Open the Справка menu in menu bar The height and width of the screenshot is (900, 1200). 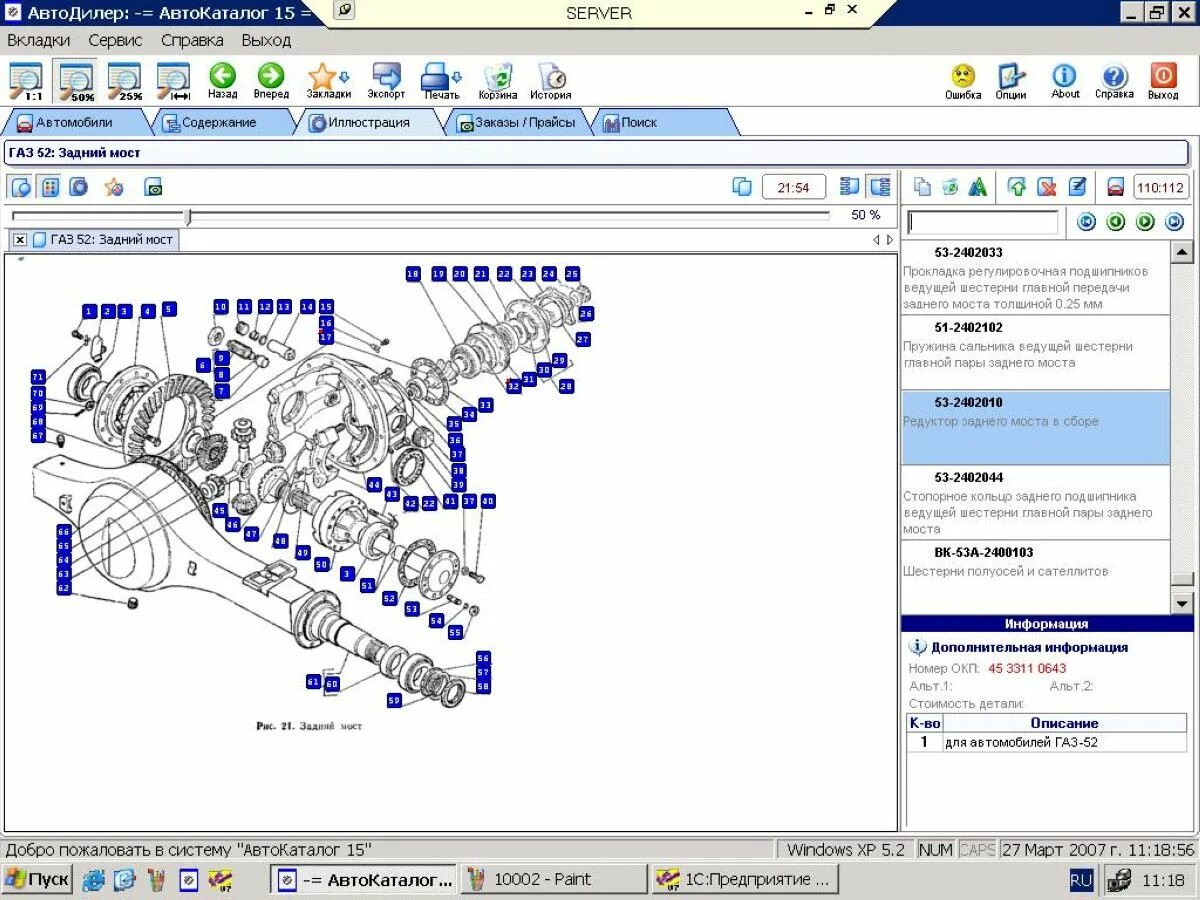coord(192,41)
